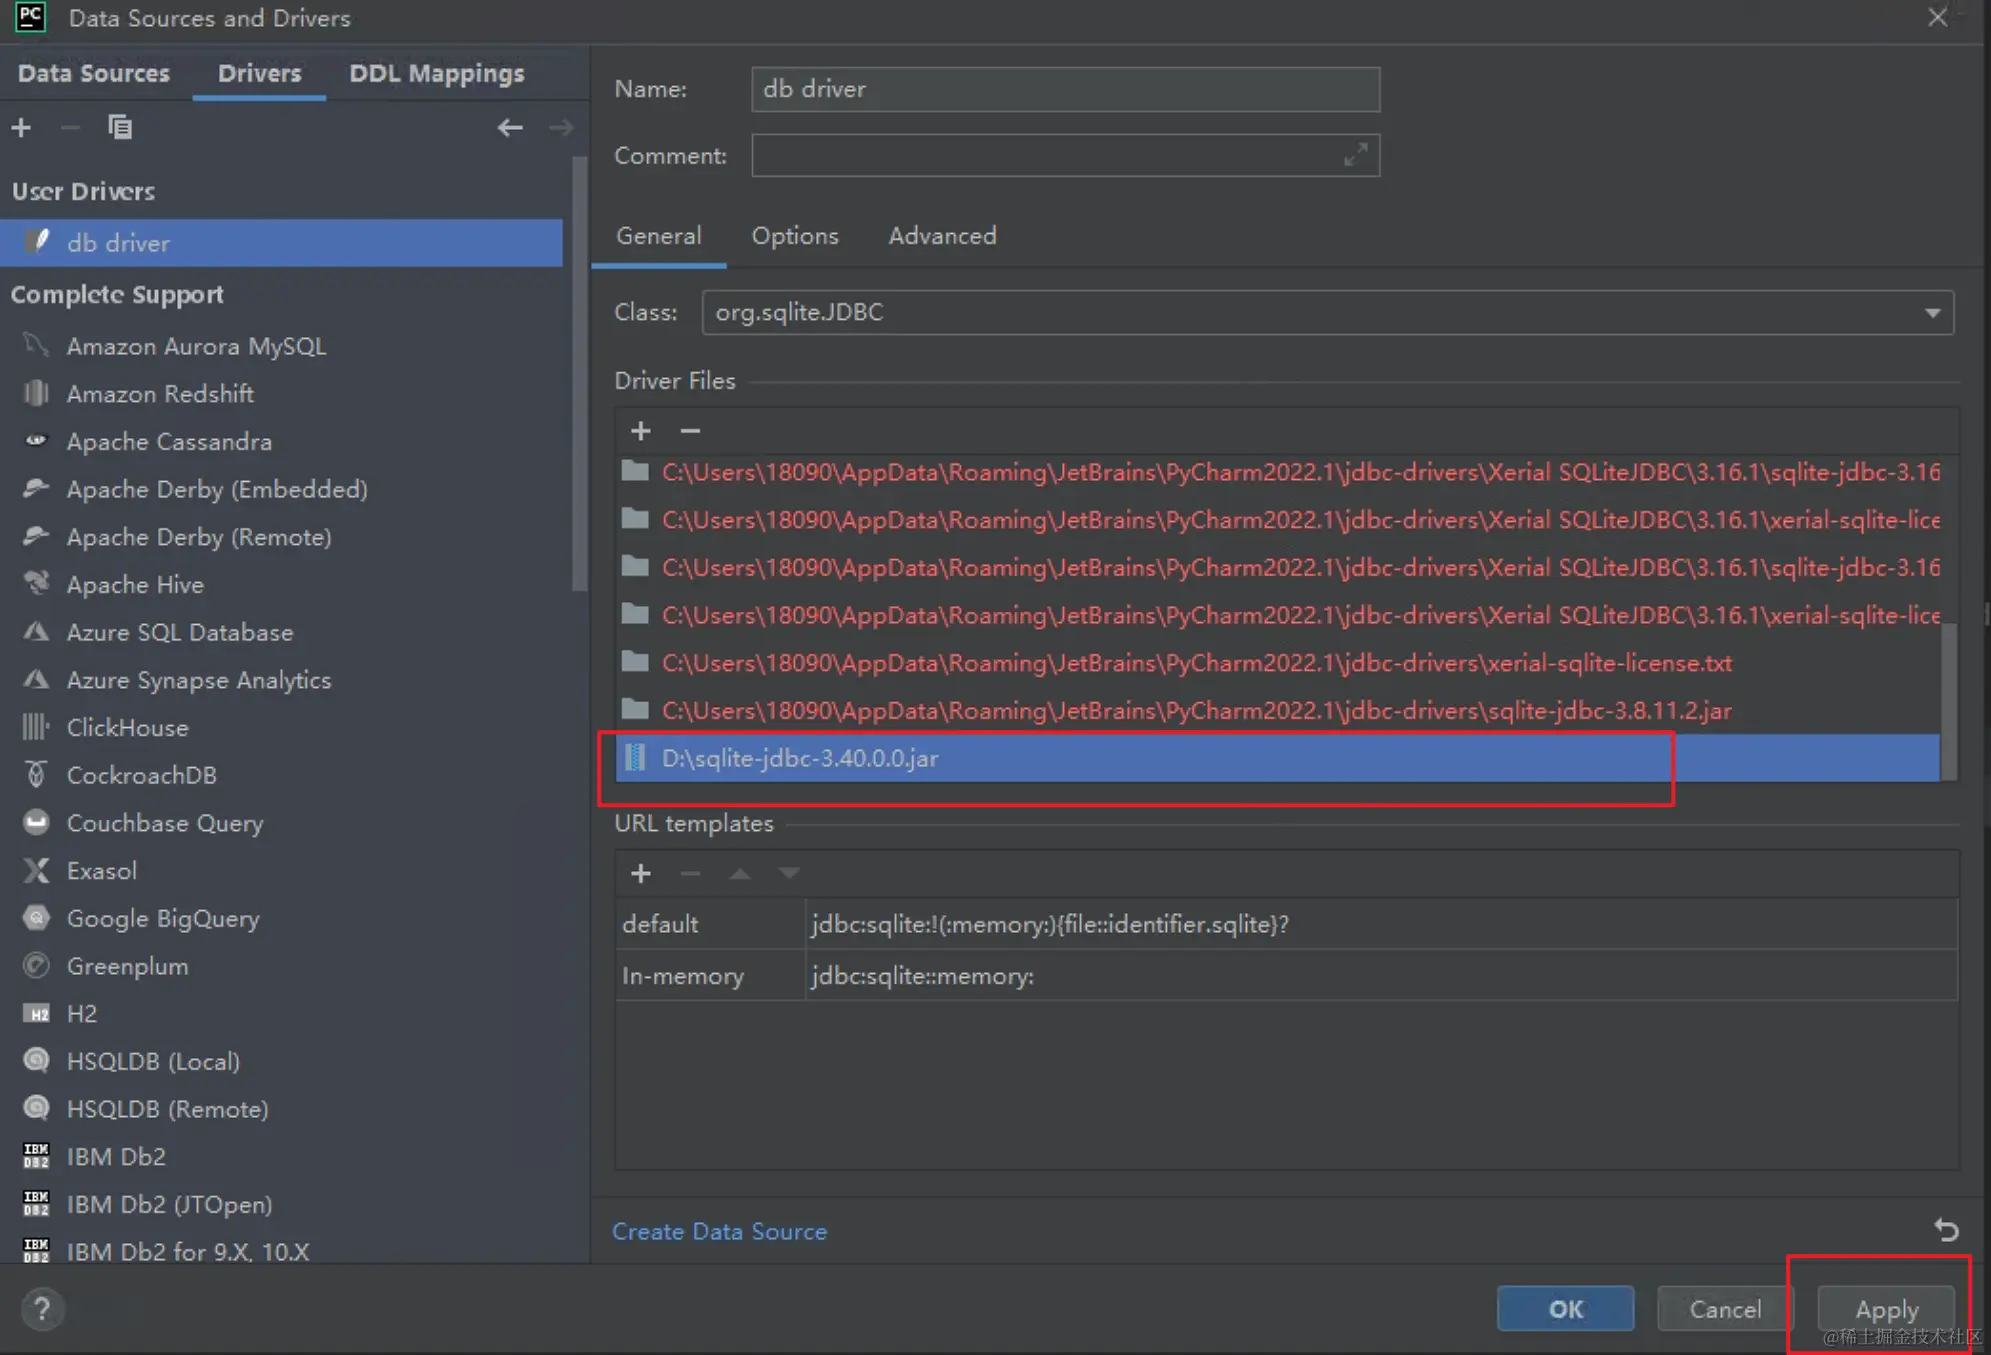Move URL template down arrow
Viewport: 1991px width, 1355px height.
pyautogui.click(x=789, y=874)
